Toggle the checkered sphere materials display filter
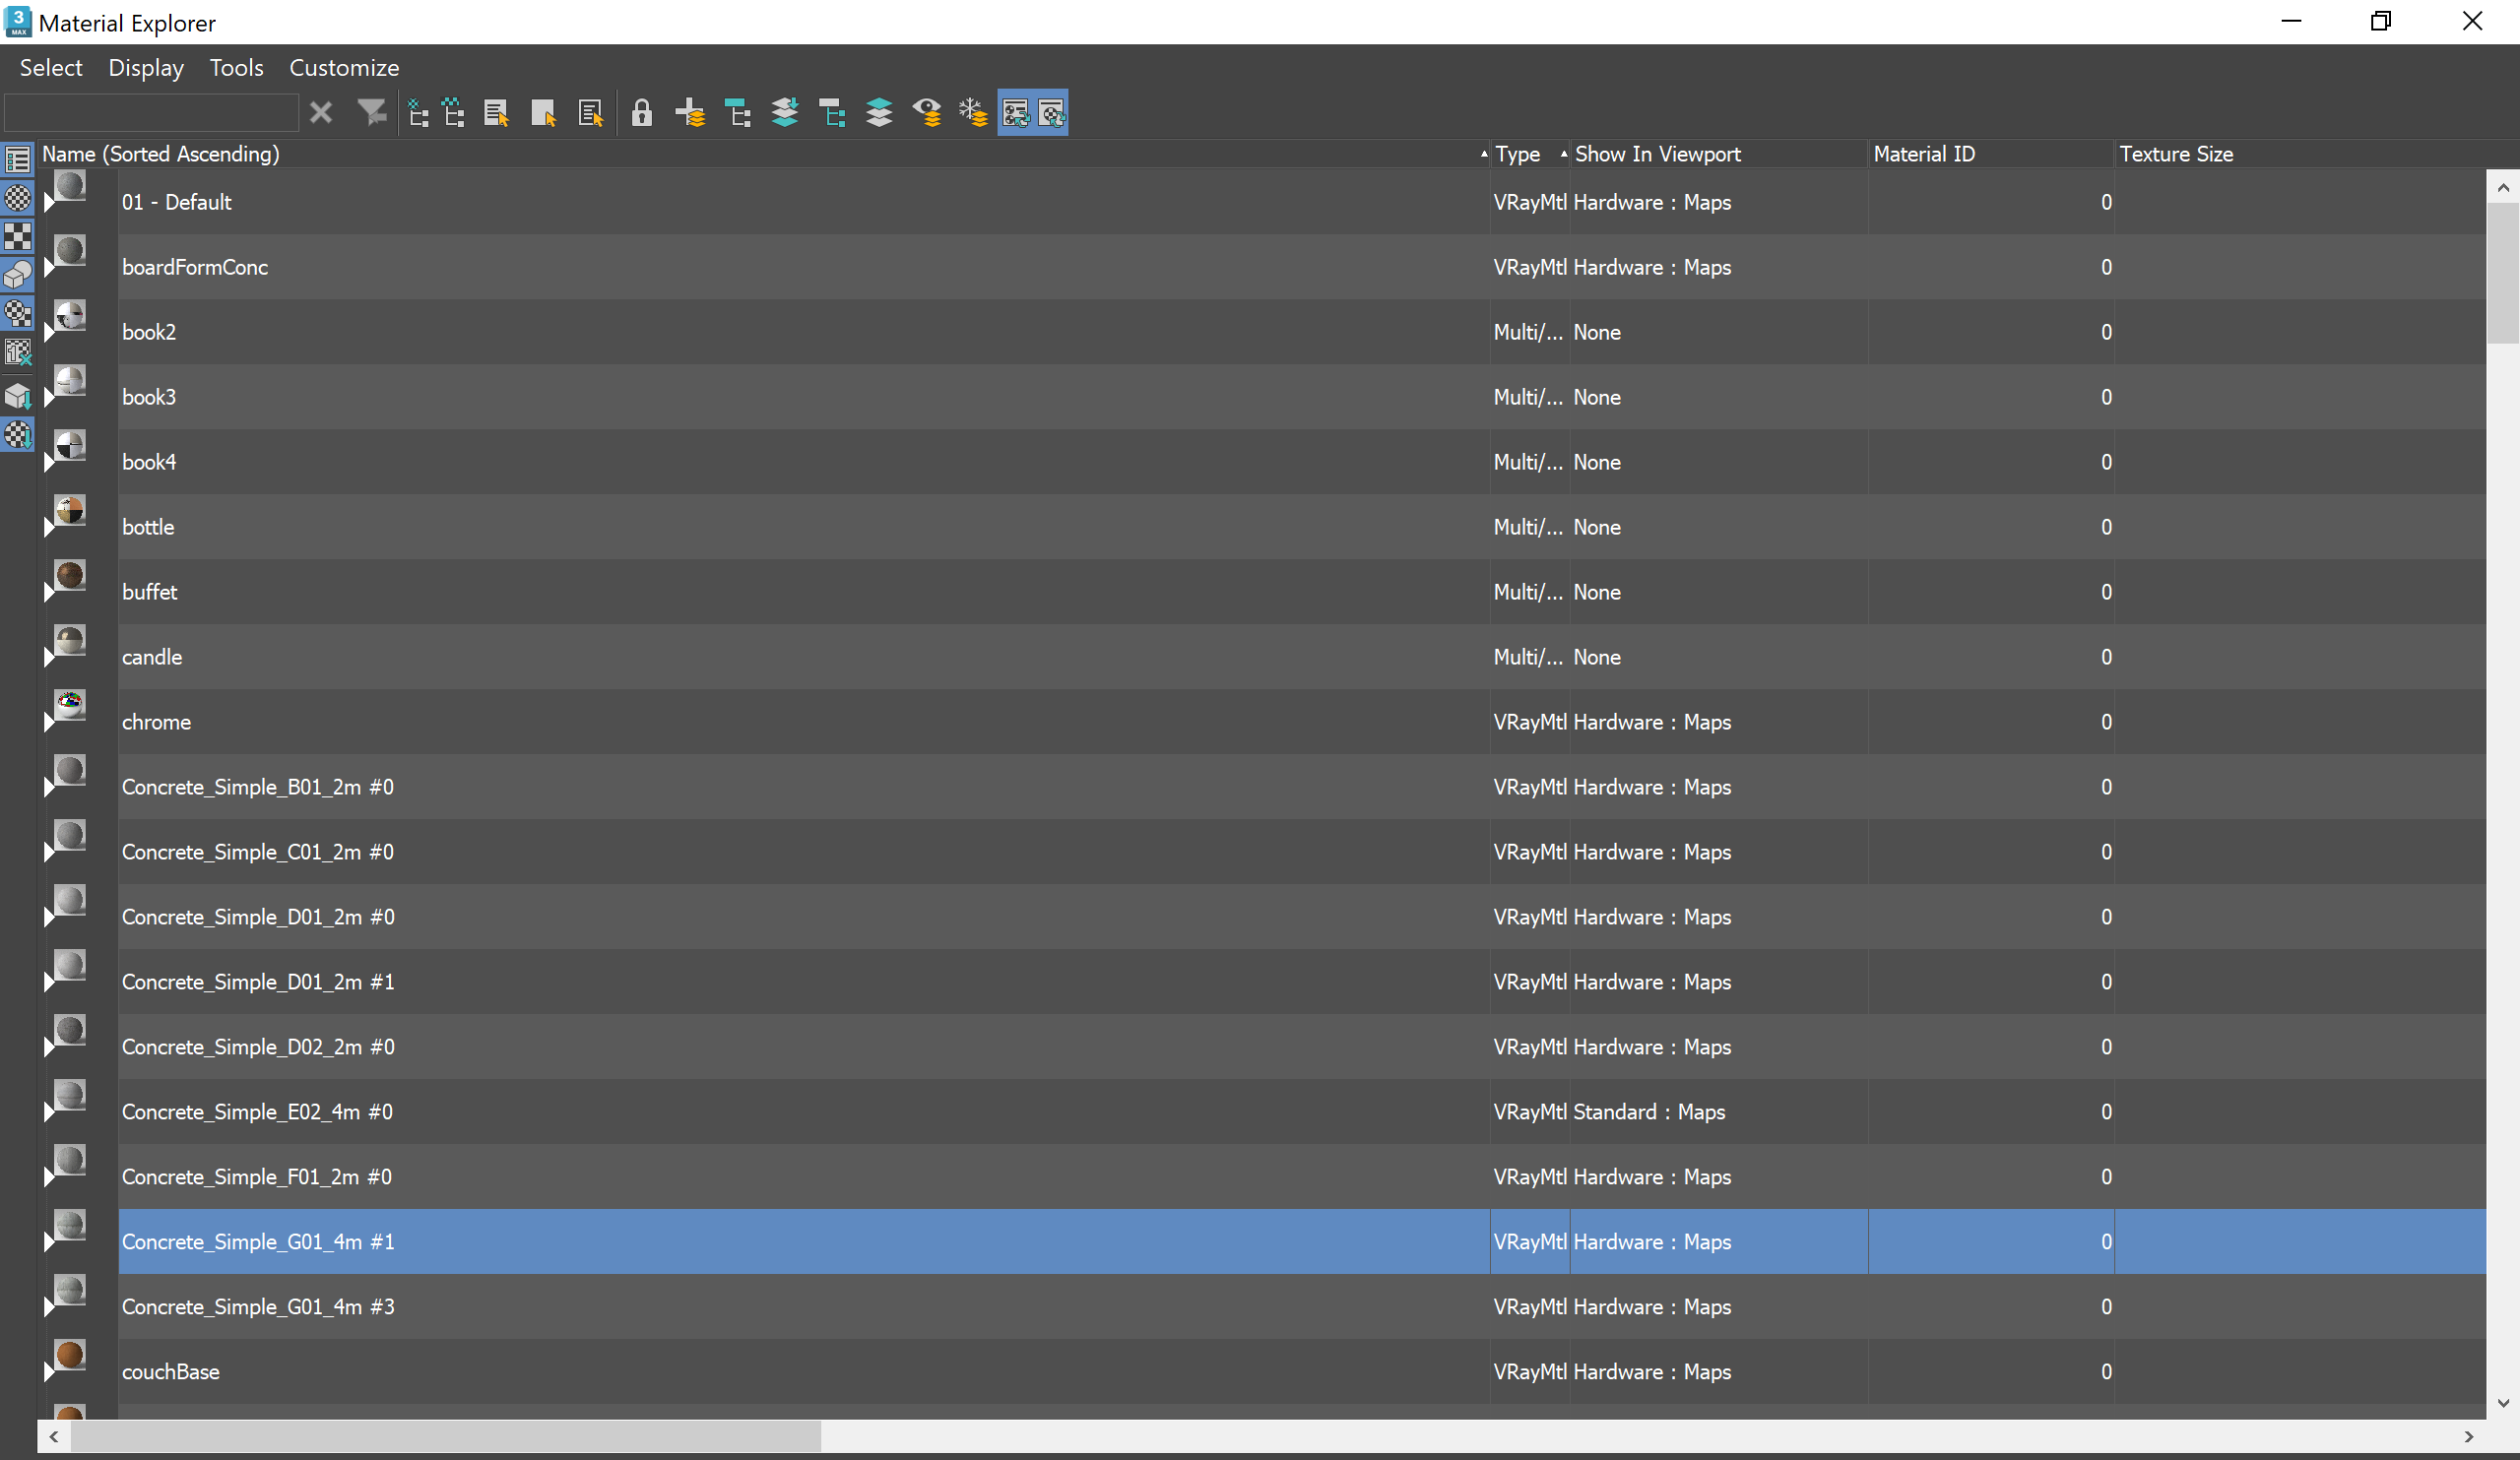 (x=18, y=198)
